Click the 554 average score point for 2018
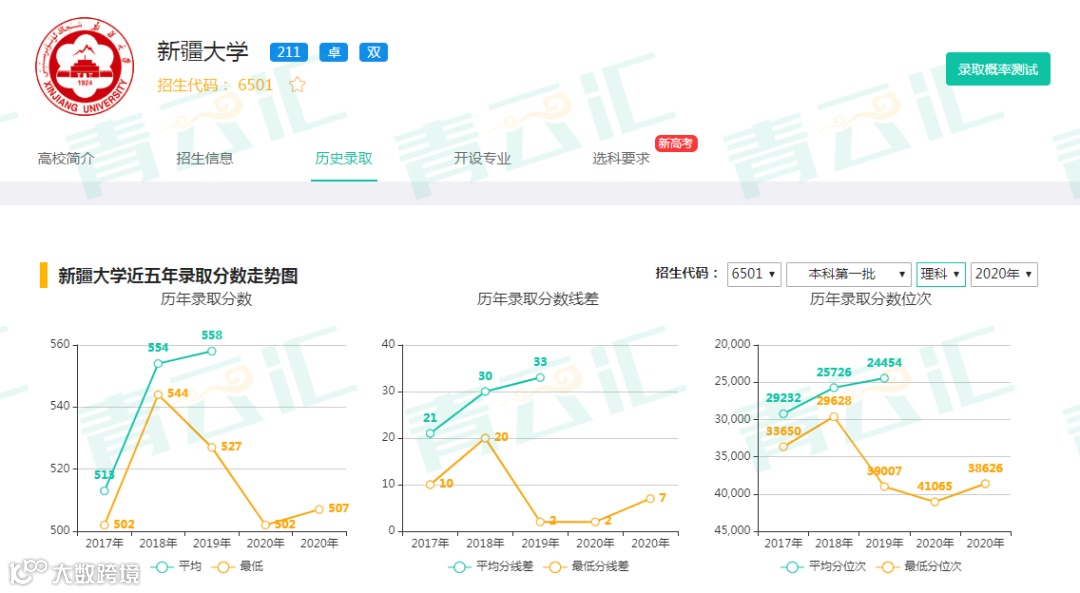Screen dimensions: 1080x593 click(x=158, y=364)
